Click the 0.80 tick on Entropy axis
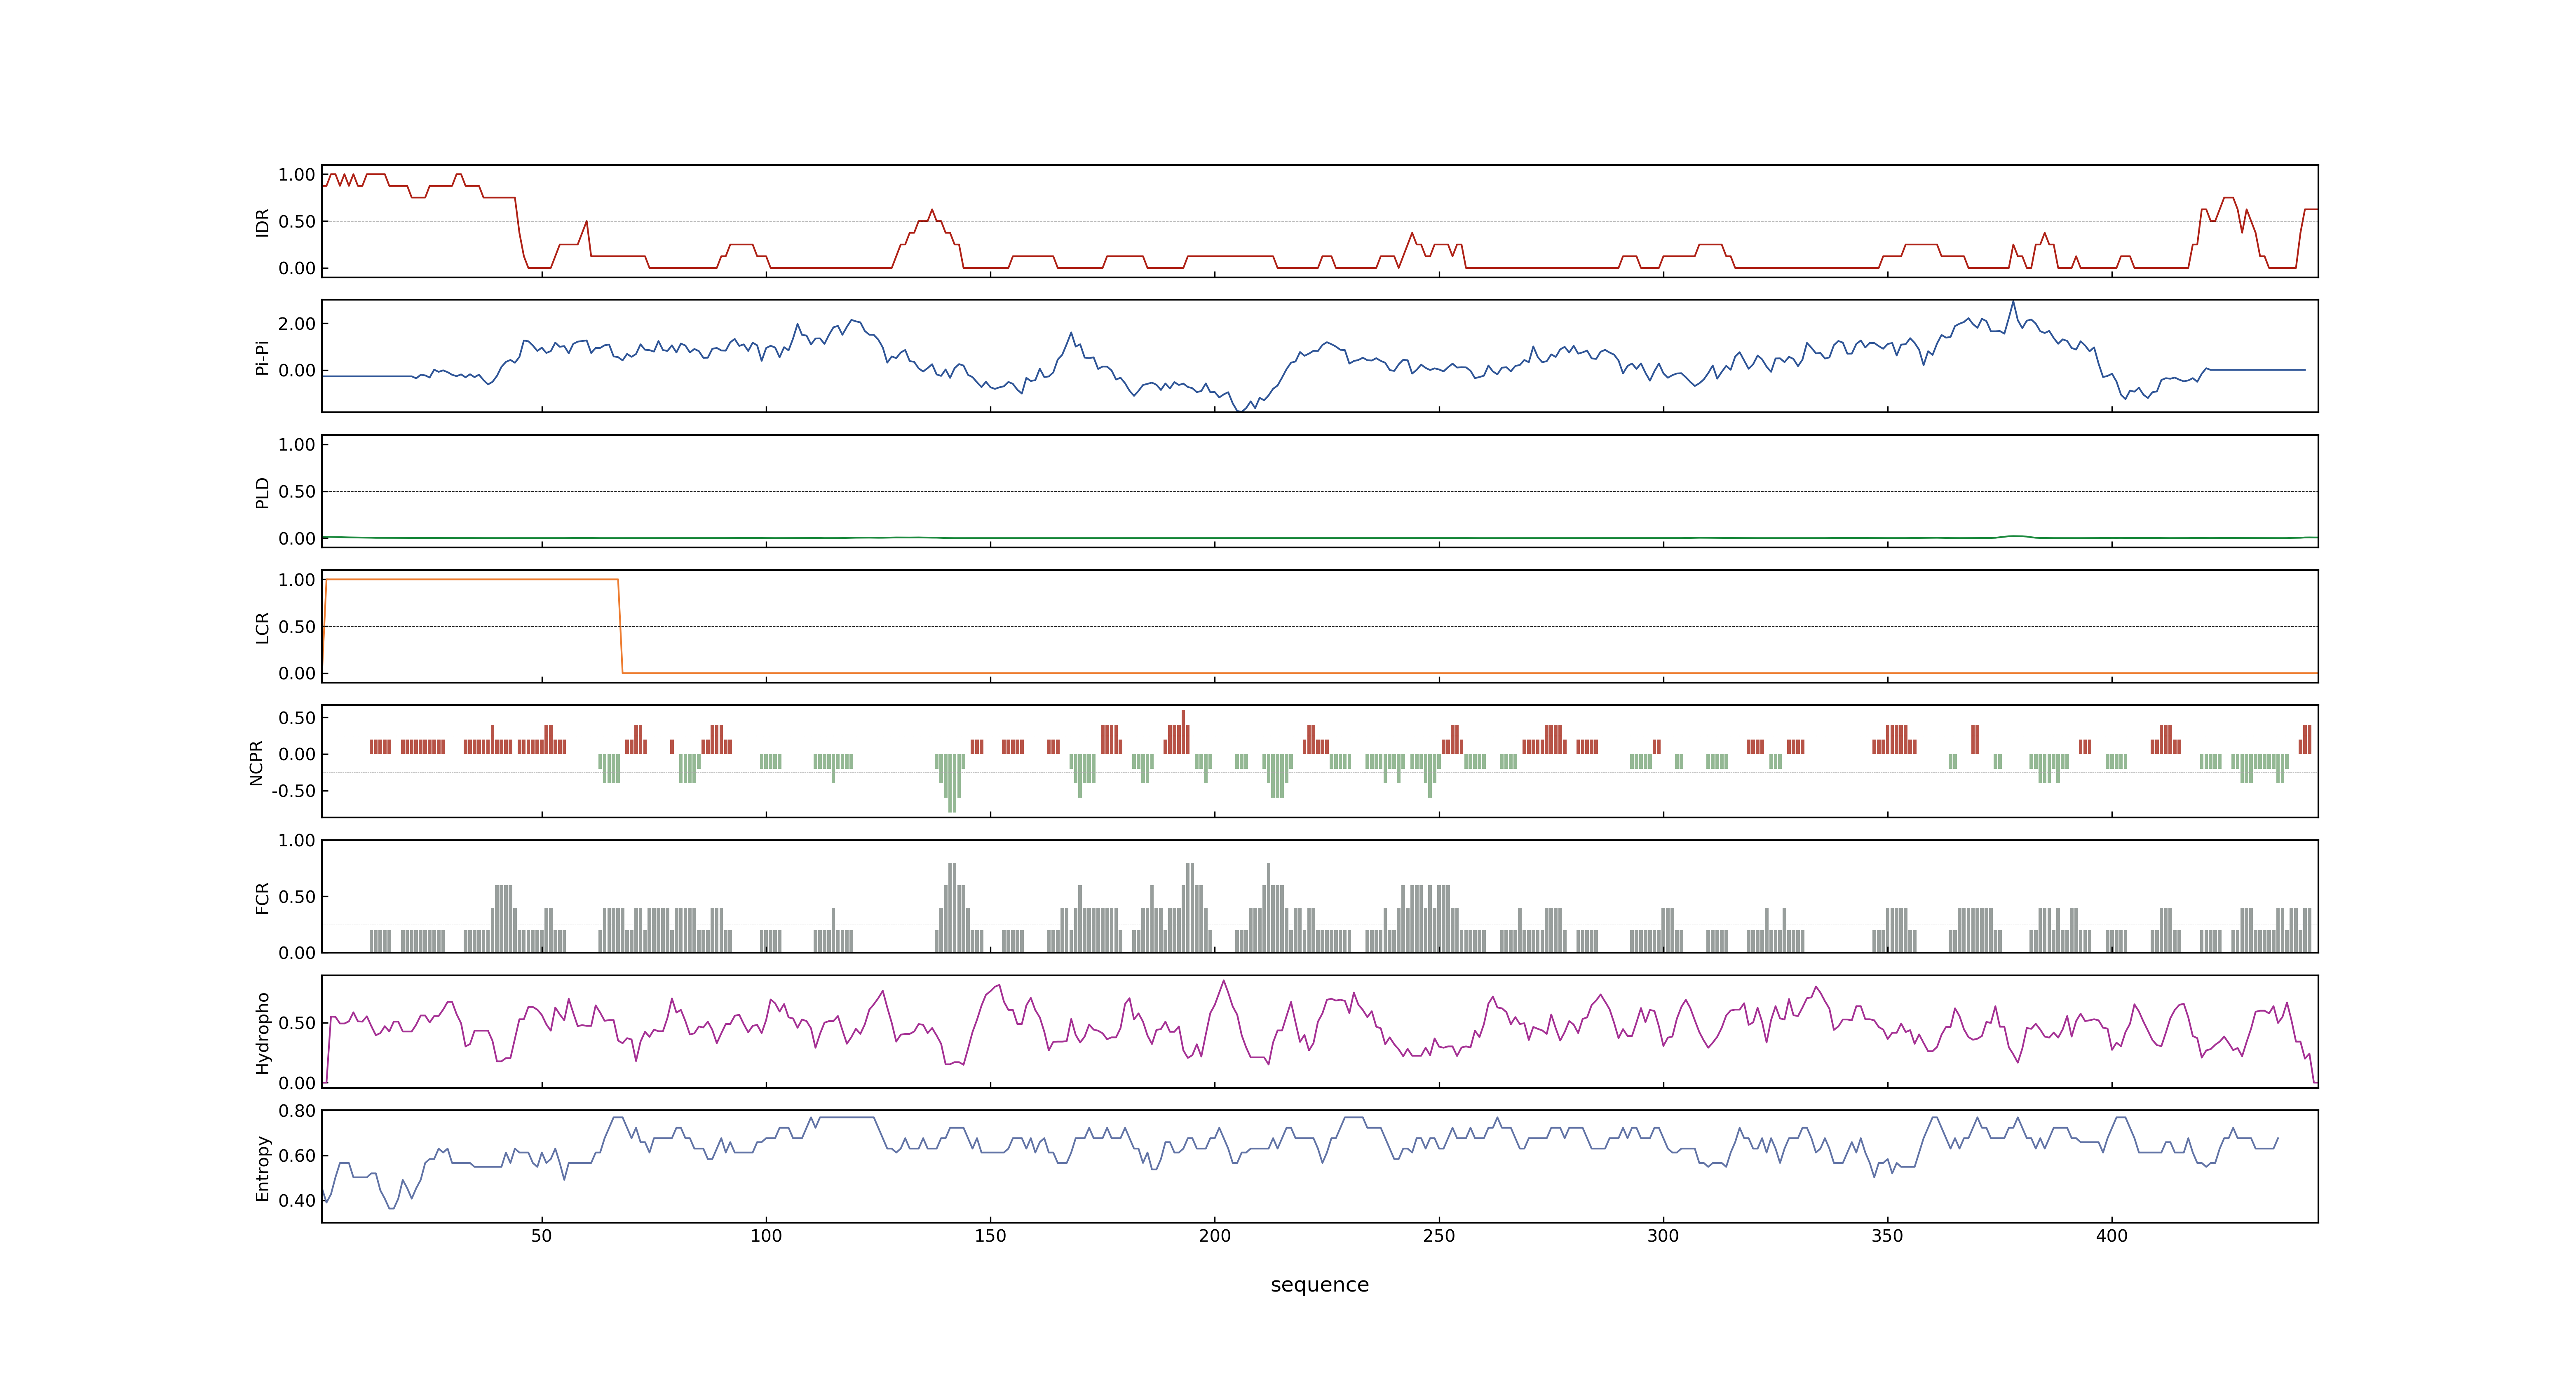 [x=297, y=1111]
